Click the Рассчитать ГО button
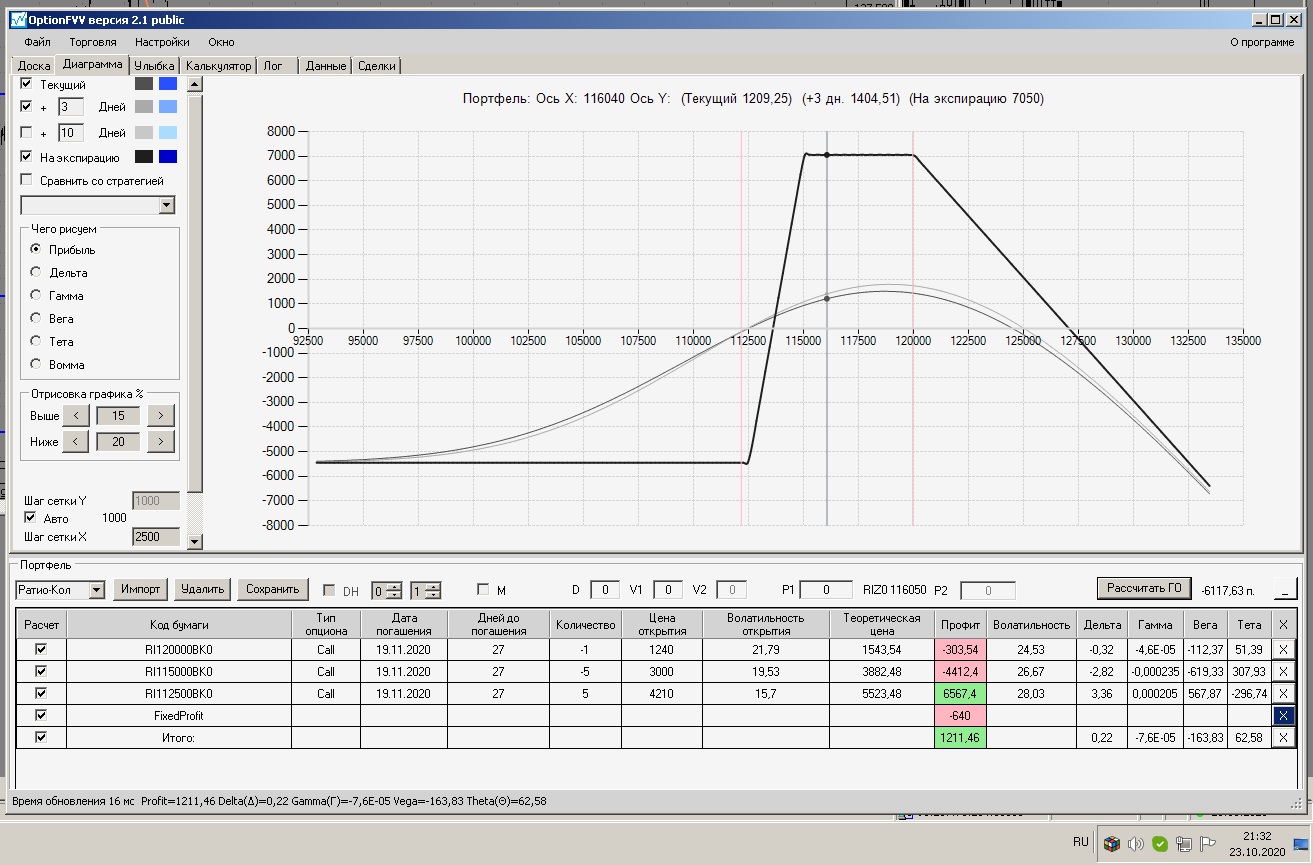 (1144, 587)
